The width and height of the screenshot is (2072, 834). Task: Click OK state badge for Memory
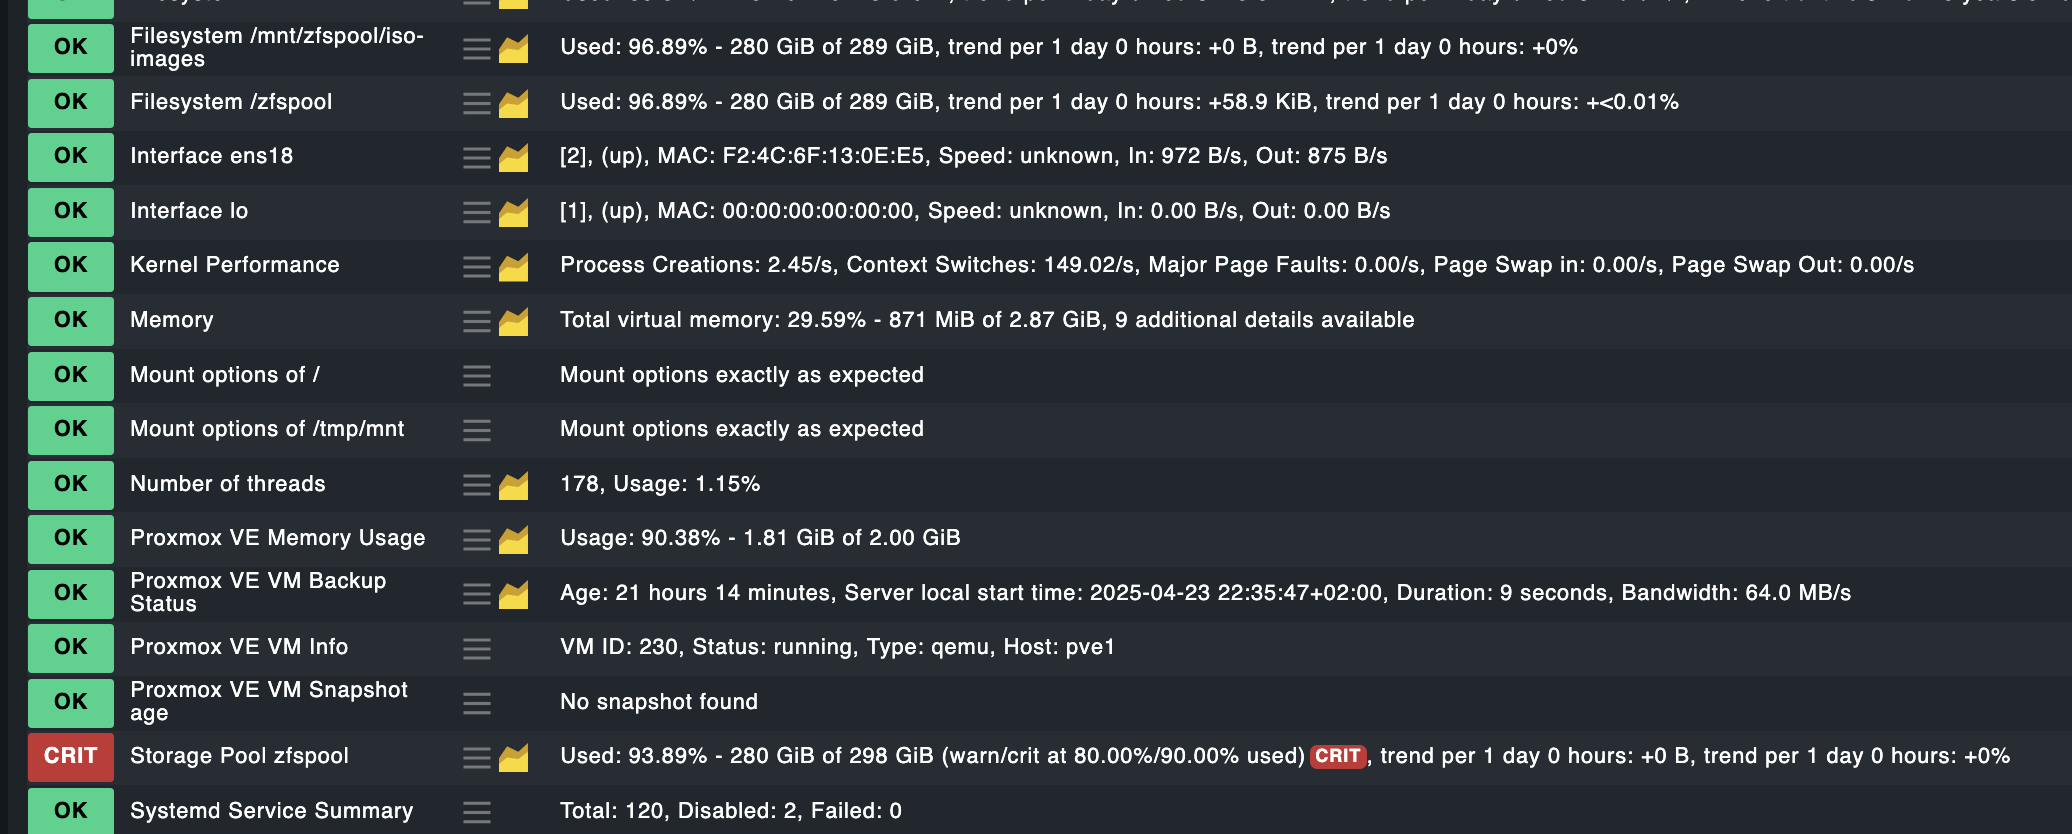click(x=70, y=320)
